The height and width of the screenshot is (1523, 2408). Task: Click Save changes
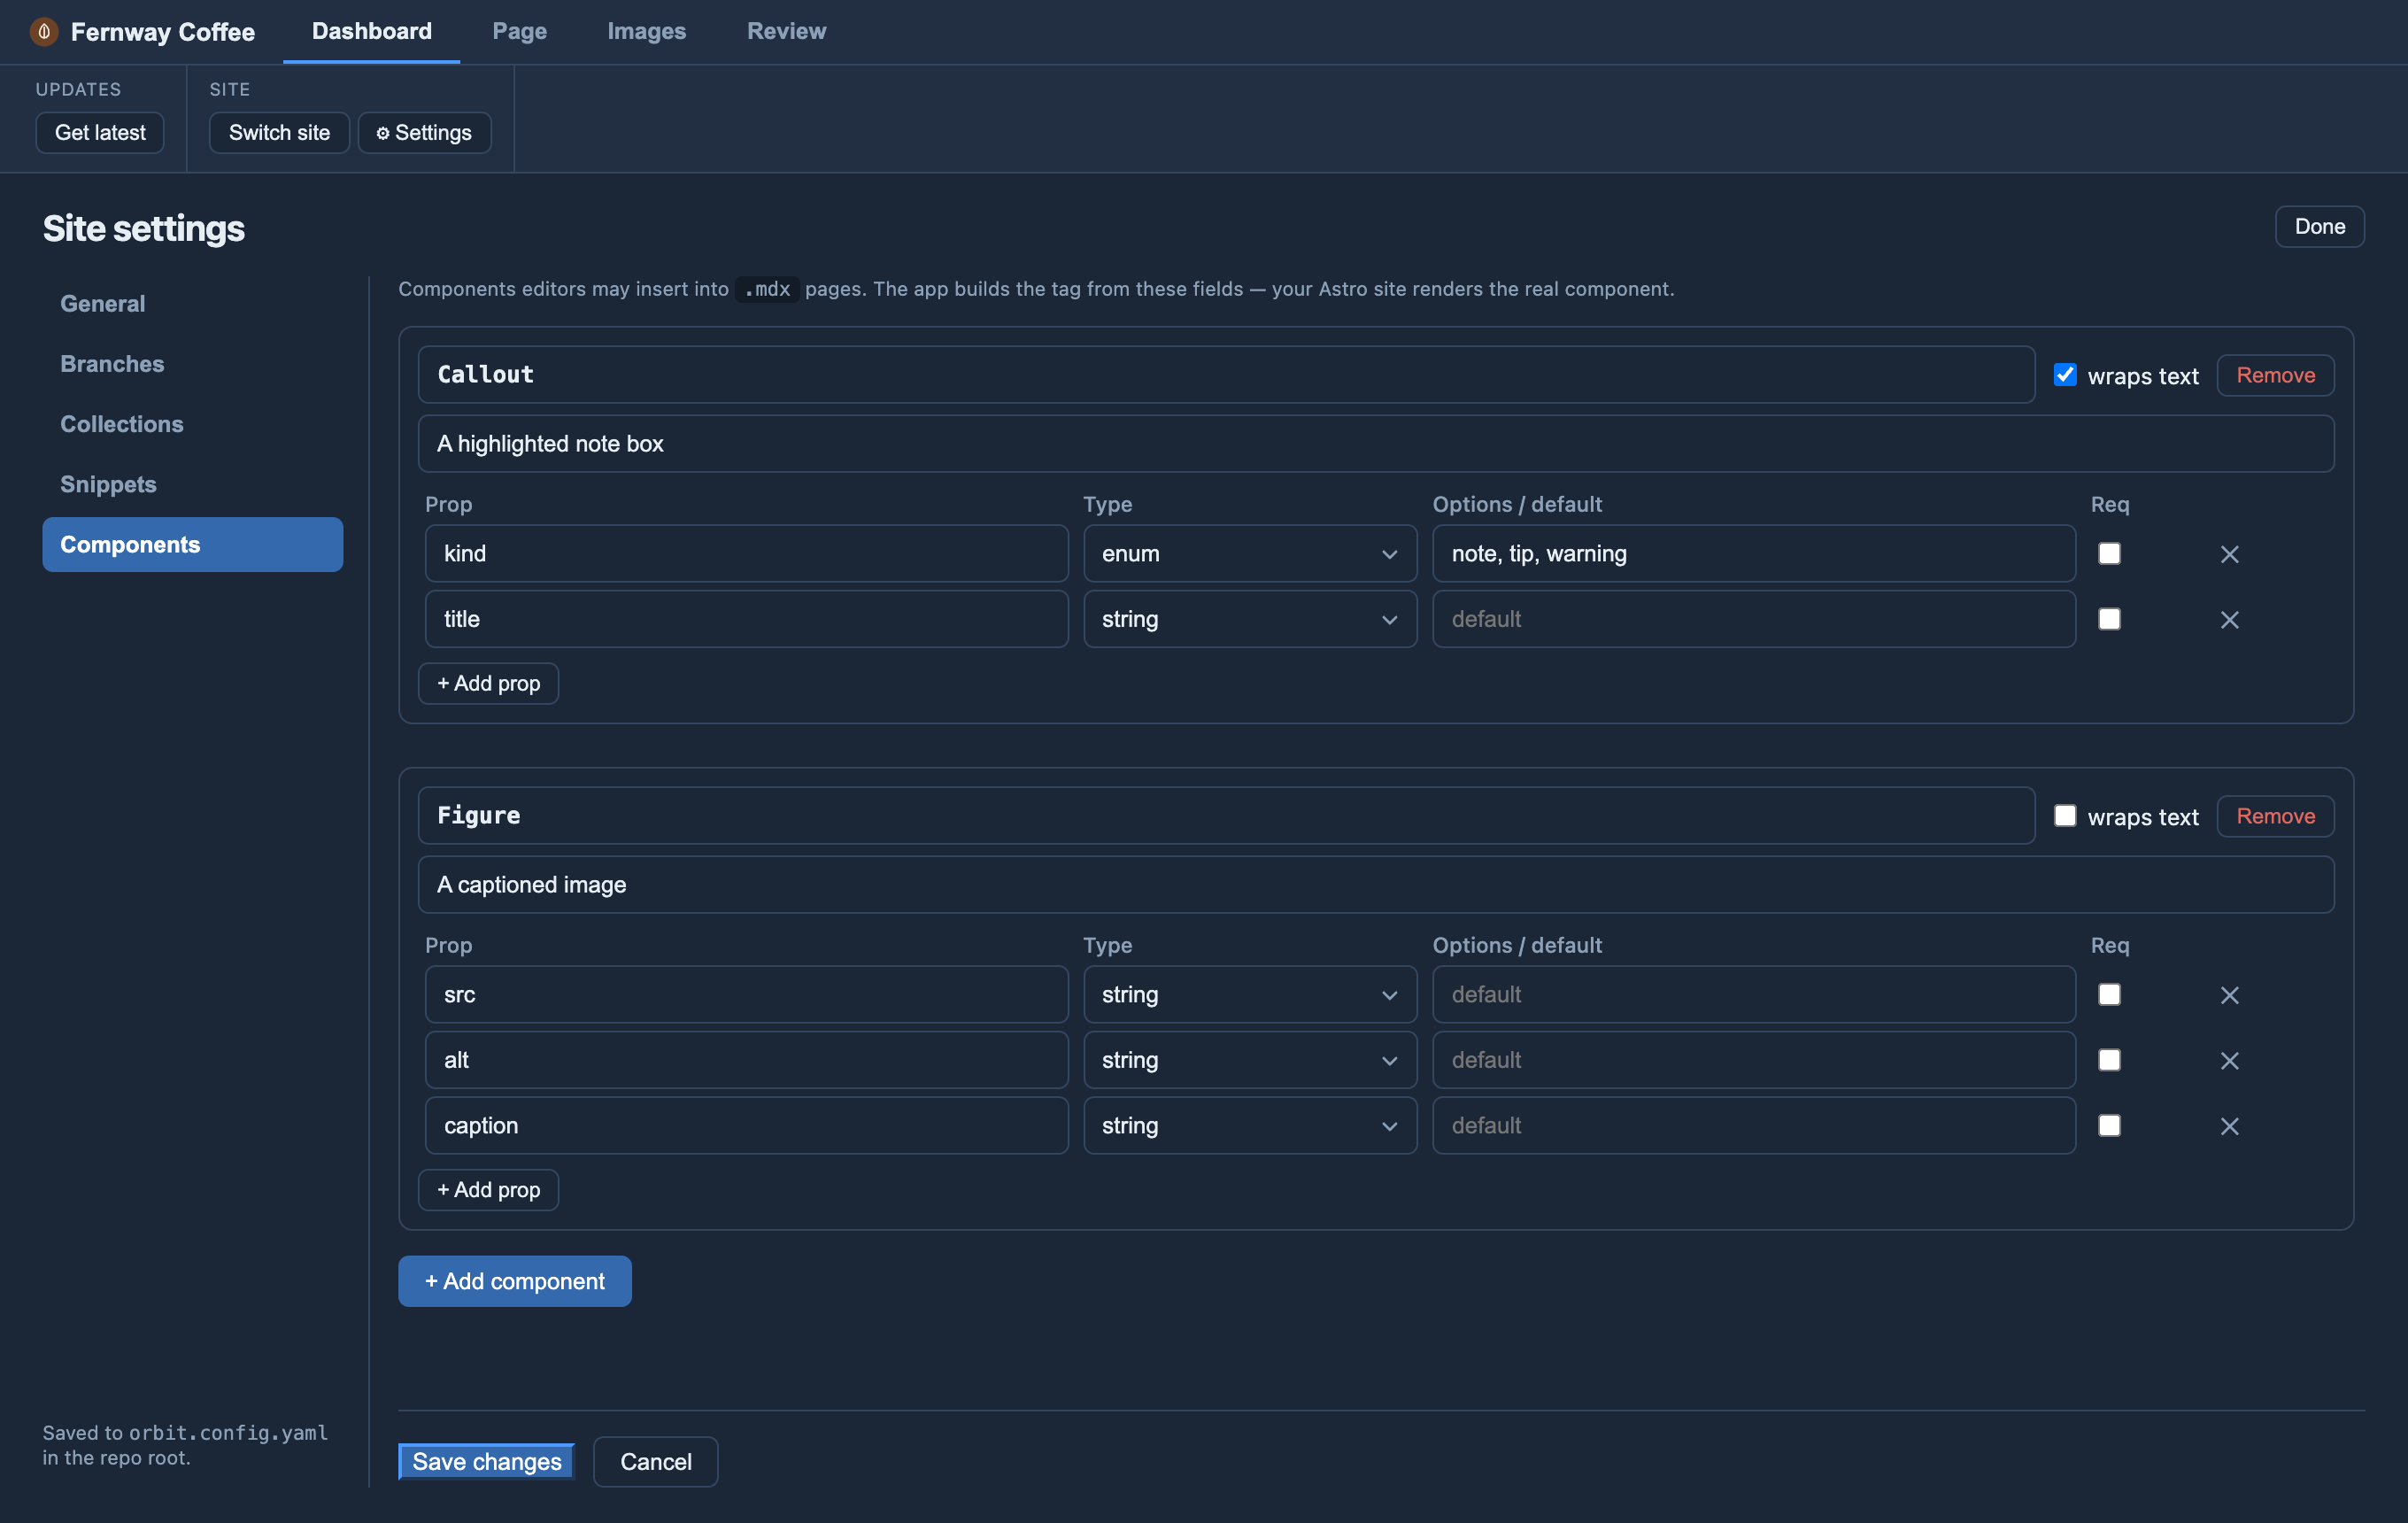click(x=487, y=1462)
